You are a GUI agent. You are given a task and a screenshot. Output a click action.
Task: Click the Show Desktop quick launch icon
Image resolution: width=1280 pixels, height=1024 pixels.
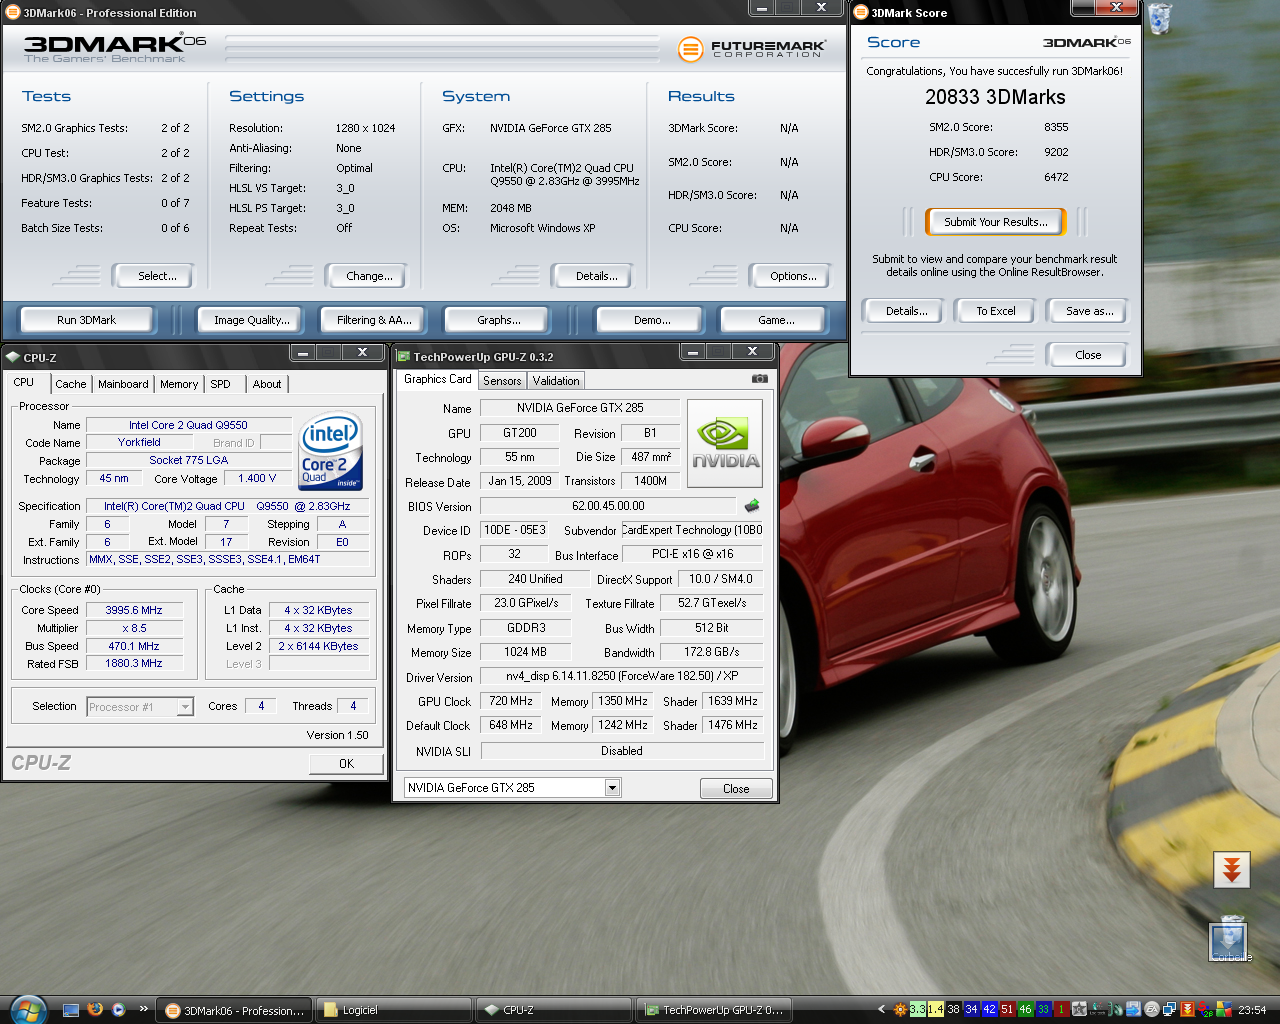71,1010
